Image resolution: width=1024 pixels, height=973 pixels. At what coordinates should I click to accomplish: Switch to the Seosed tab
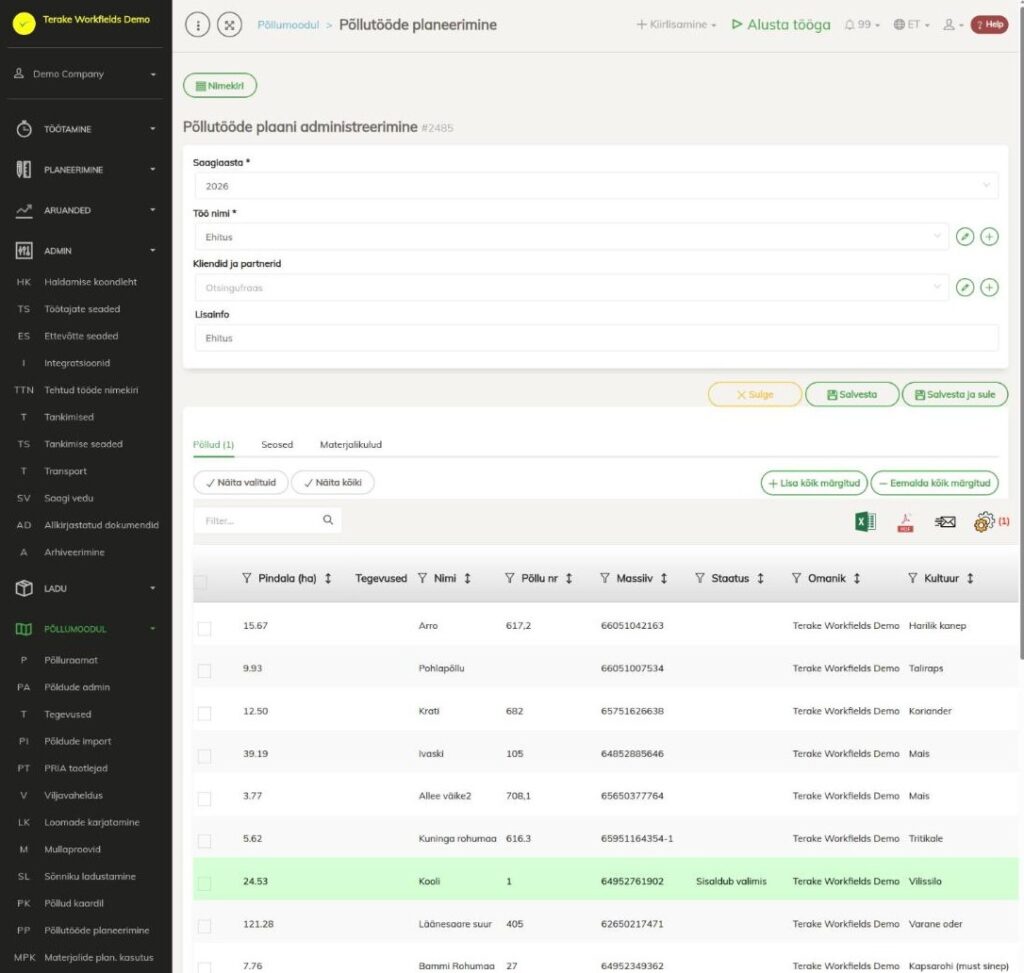(277, 445)
